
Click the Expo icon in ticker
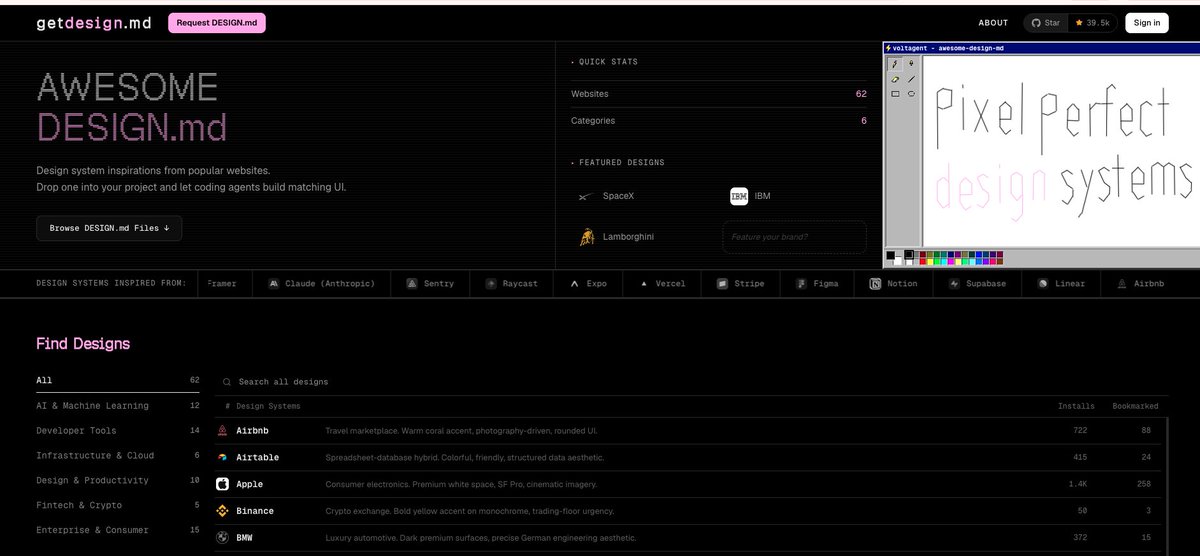pyautogui.click(x=575, y=284)
